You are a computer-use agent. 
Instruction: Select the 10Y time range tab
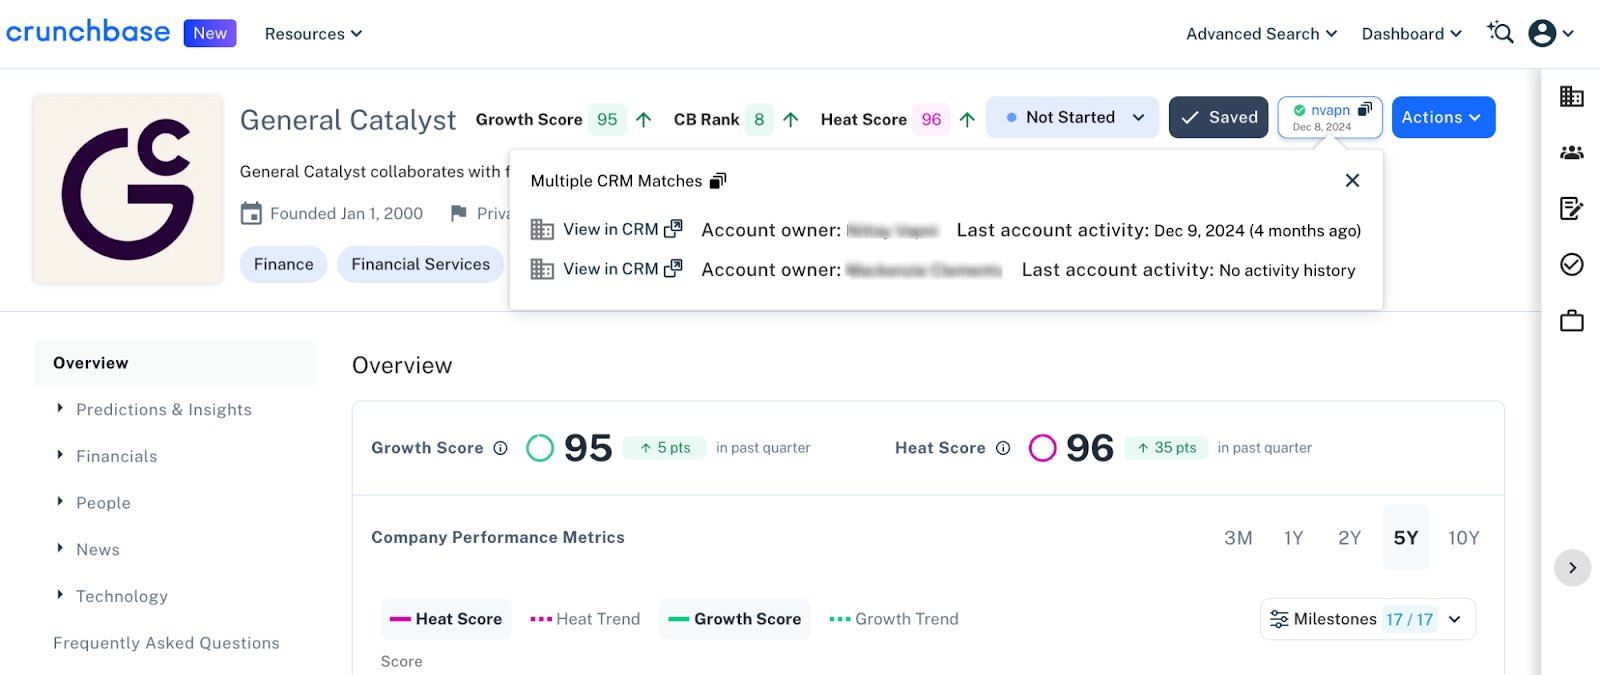tap(1464, 538)
